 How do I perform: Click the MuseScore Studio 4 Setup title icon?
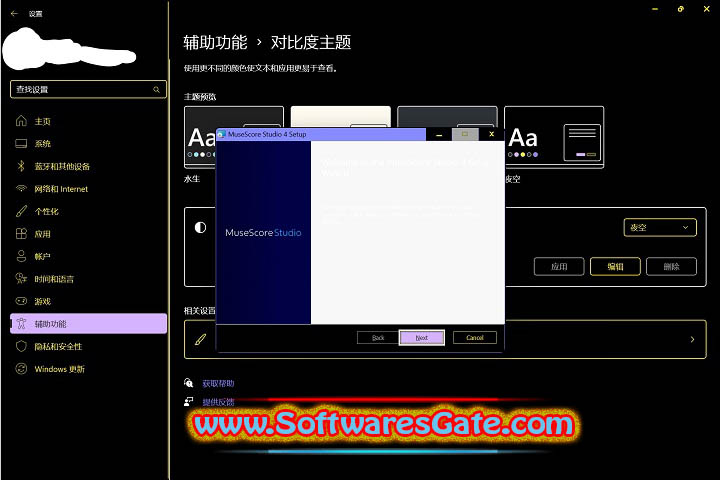click(x=221, y=134)
